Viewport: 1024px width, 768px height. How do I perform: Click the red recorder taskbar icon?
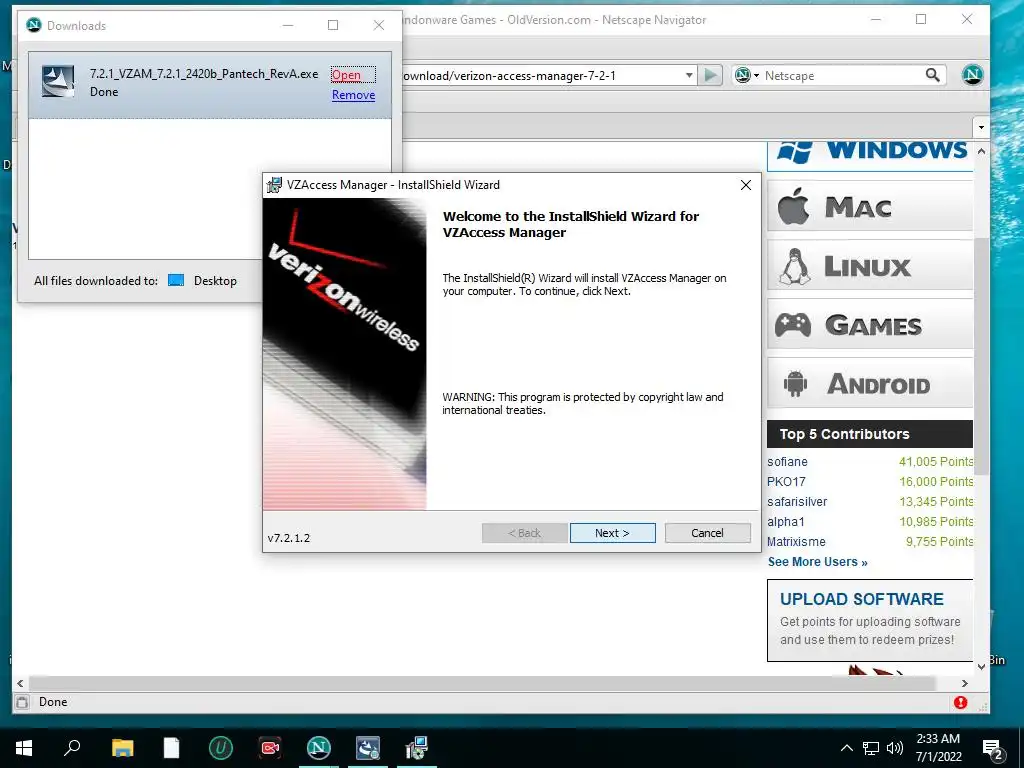pos(270,748)
